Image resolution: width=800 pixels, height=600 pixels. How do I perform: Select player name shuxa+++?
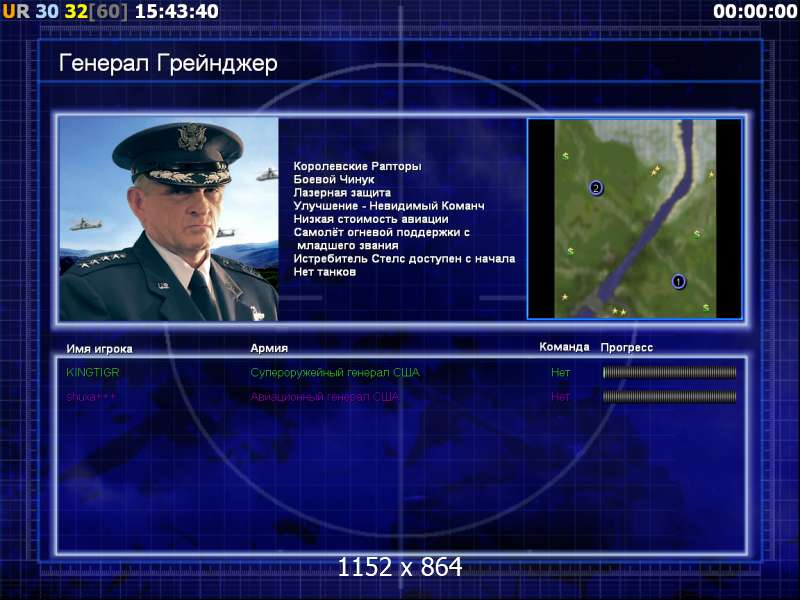91,396
